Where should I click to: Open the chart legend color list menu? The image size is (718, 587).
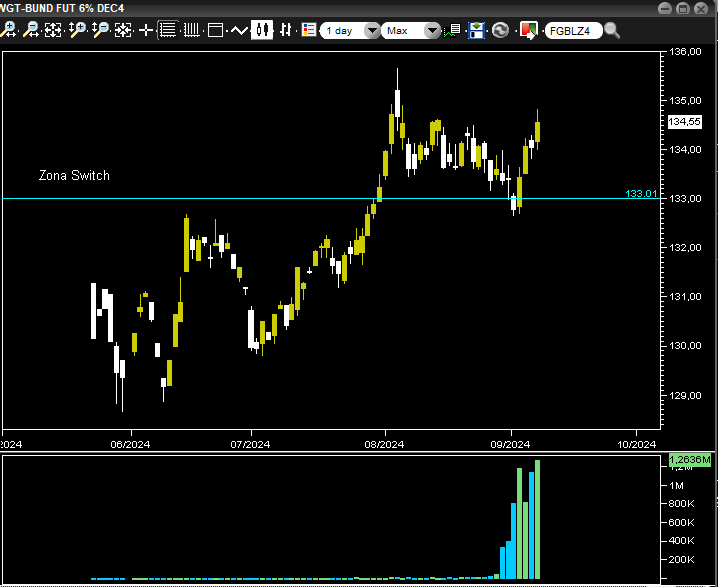click(309, 30)
